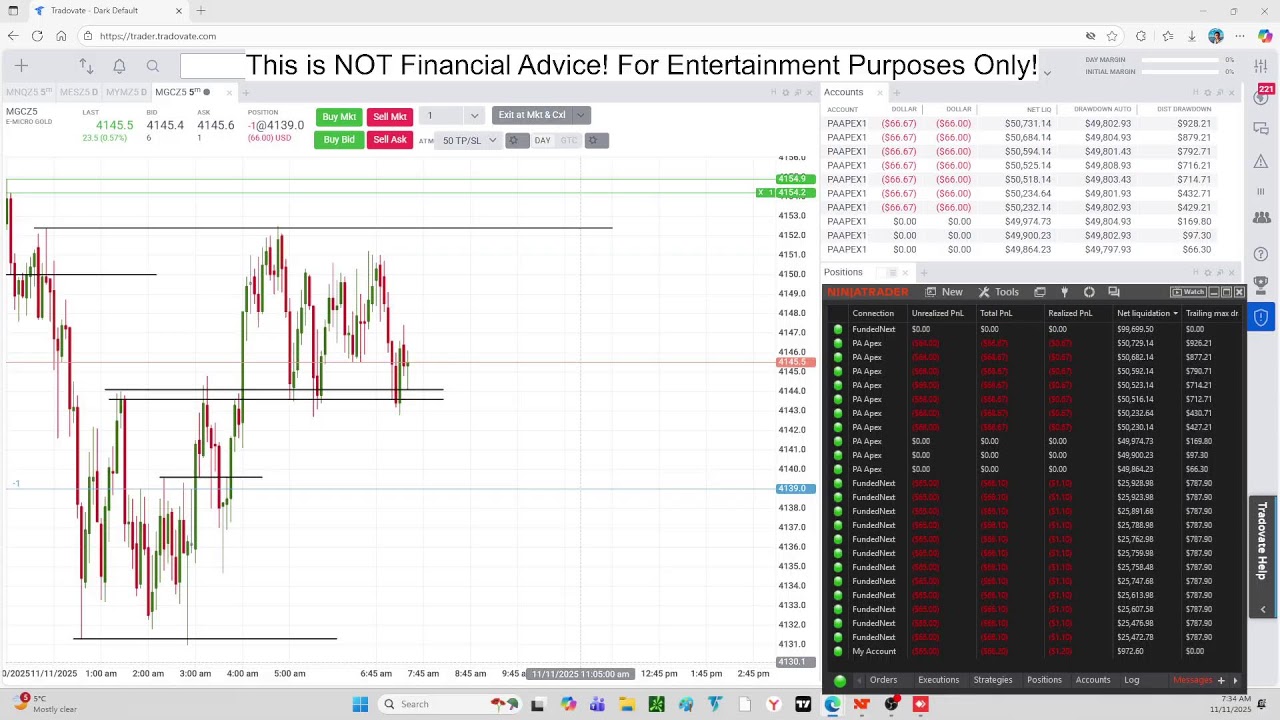This screenshot has width=1280, height=720.
Task: Click NinjaTrader workspaces icon
Action: (1040, 292)
